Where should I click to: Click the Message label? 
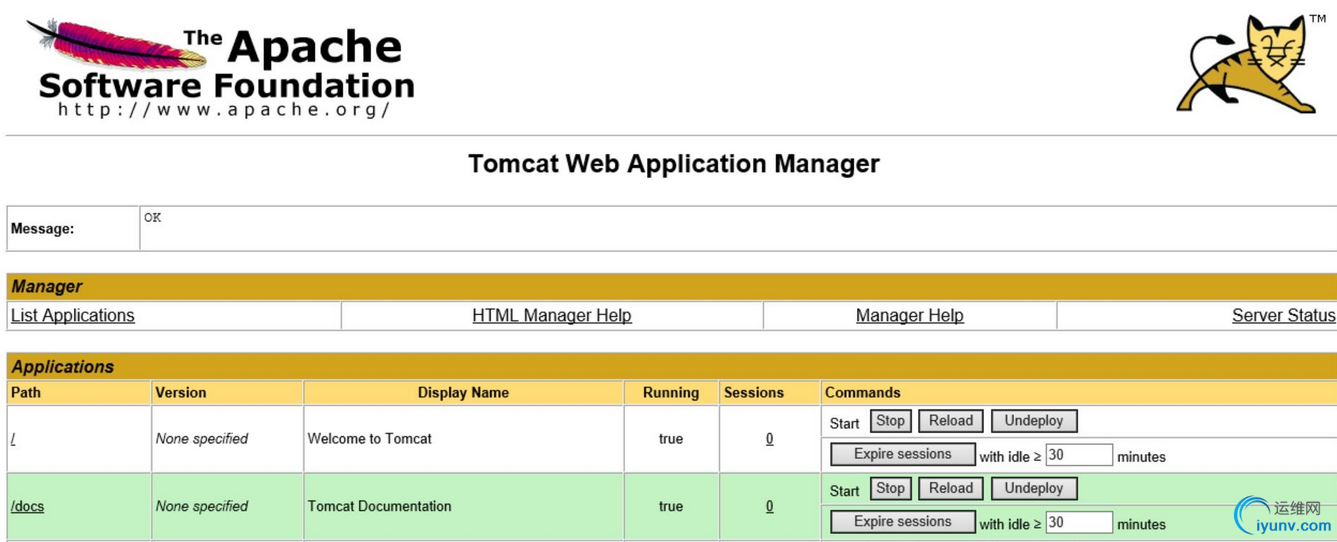42,229
